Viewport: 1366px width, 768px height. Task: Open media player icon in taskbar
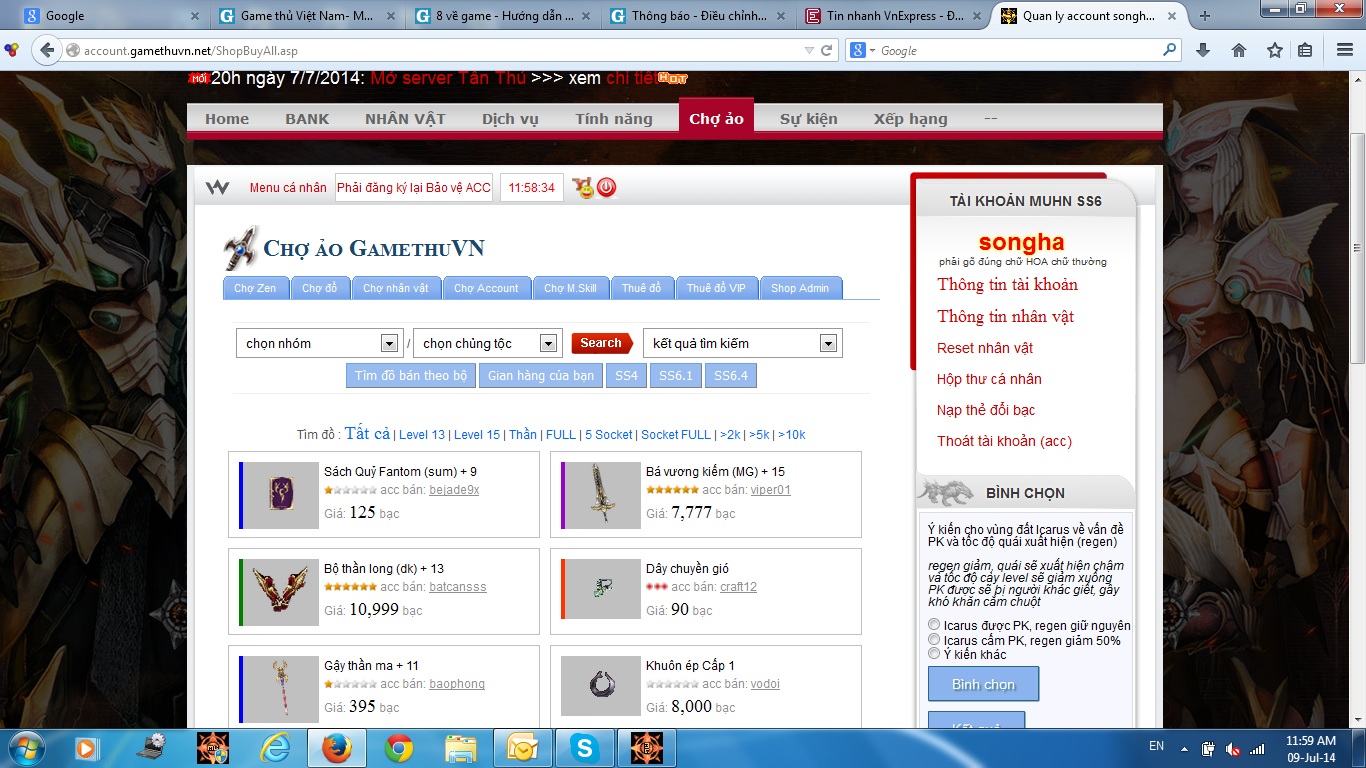pos(87,748)
